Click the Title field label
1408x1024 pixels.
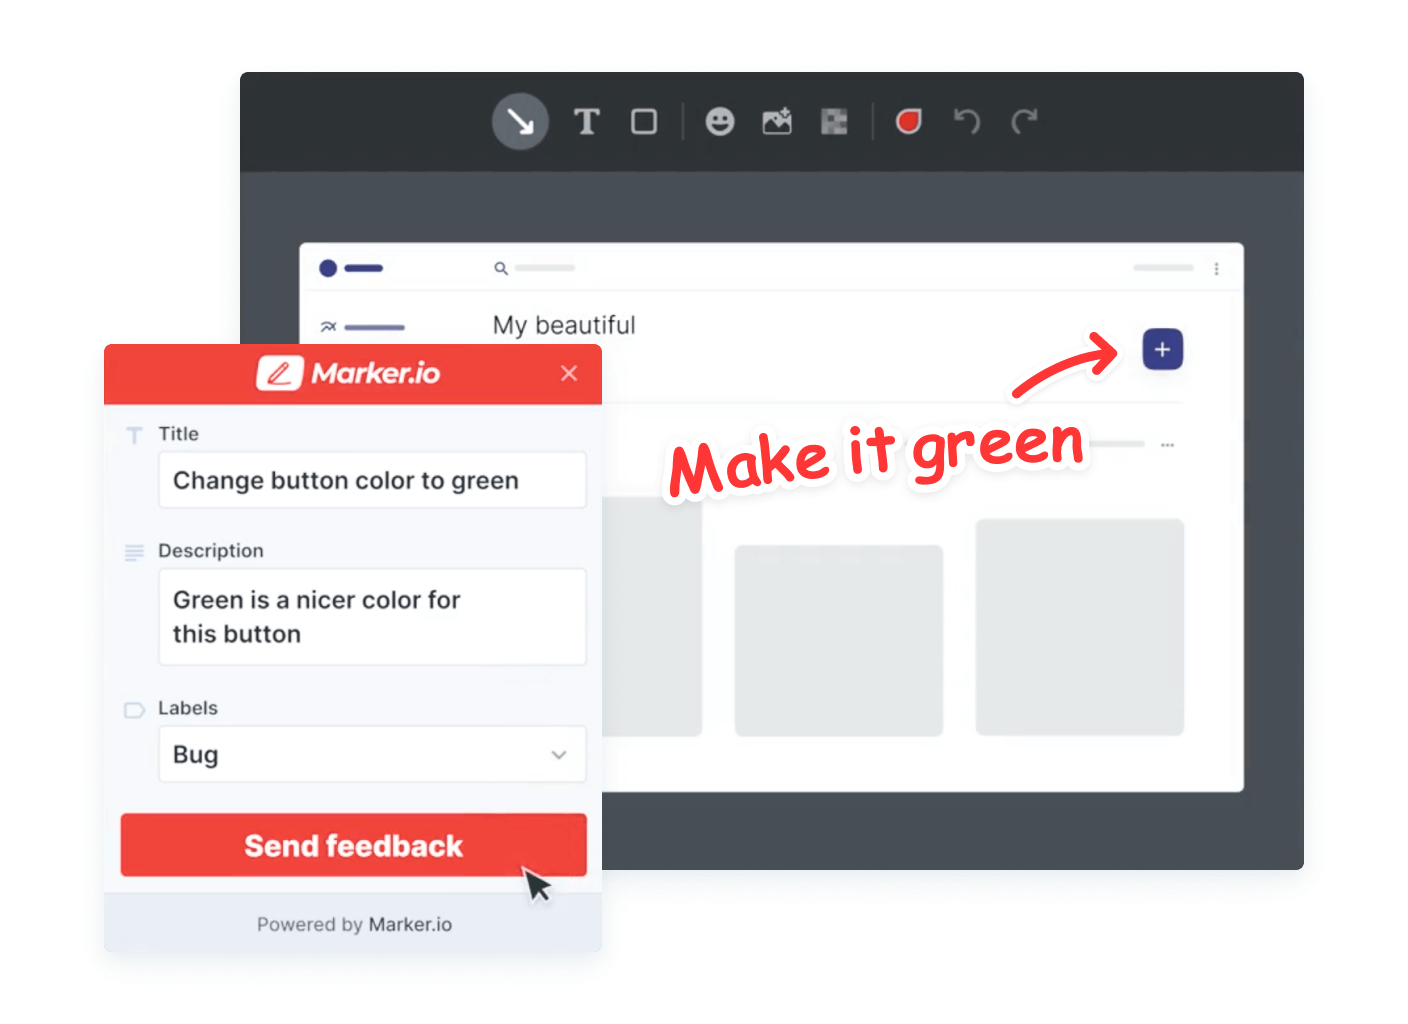(179, 434)
